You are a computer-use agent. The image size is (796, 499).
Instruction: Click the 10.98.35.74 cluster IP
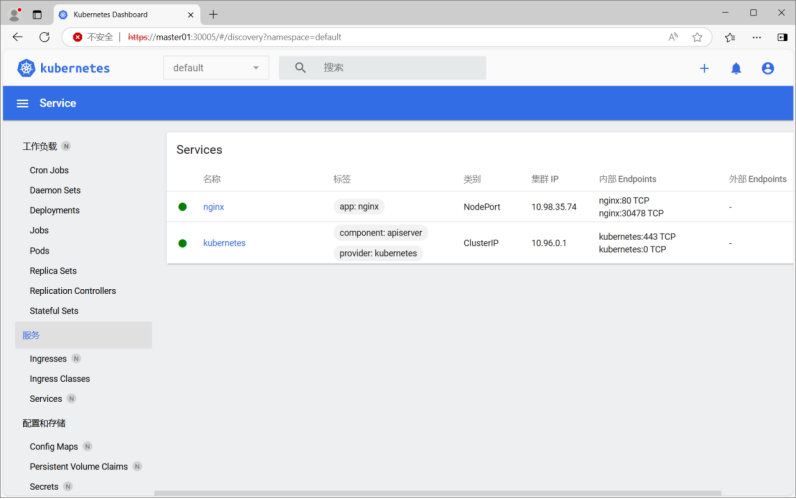[x=554, y=207]
